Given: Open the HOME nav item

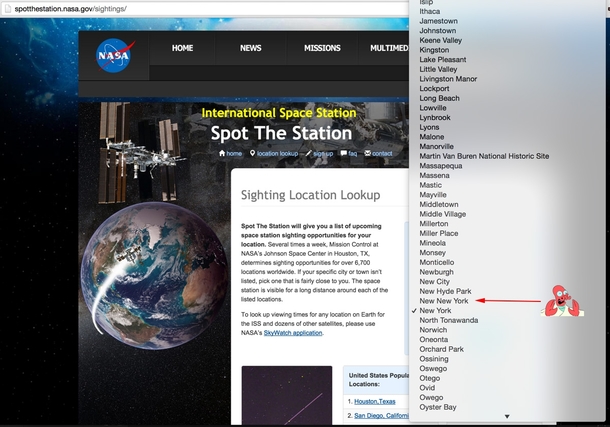Looking at the screenshot, I should click(182, 48).
